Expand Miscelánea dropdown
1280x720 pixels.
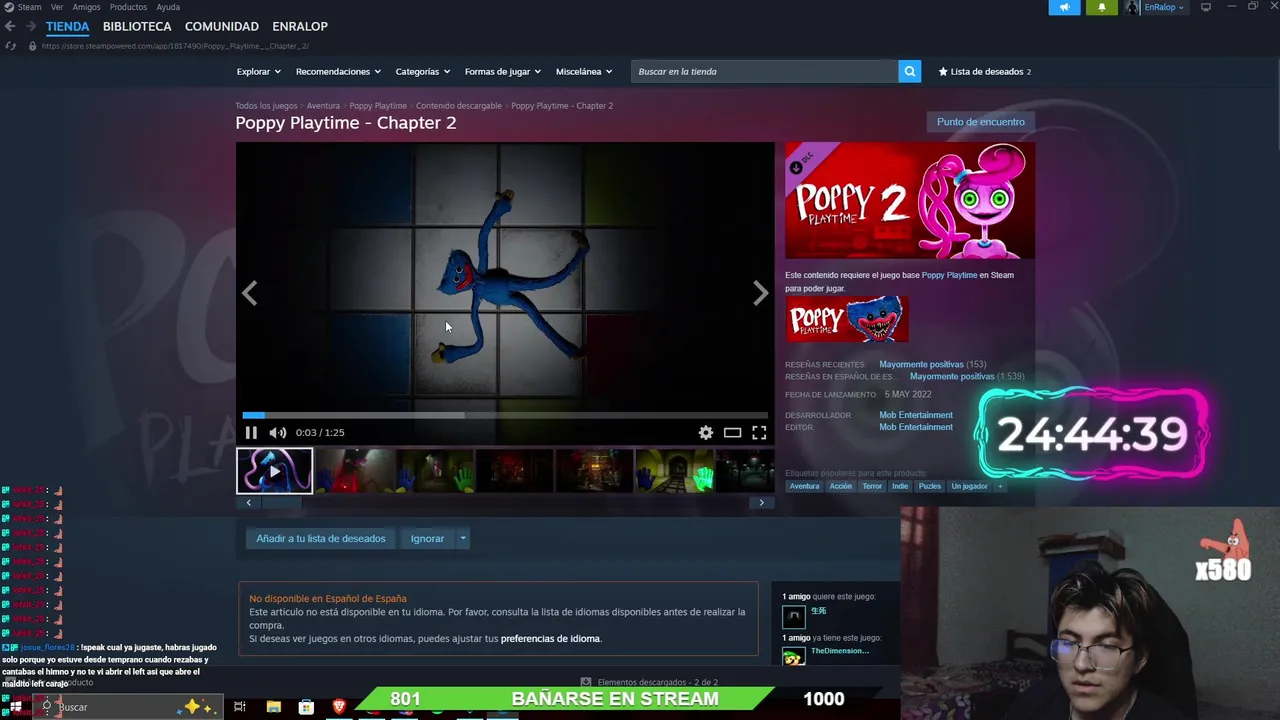click(x=584, y=71)
